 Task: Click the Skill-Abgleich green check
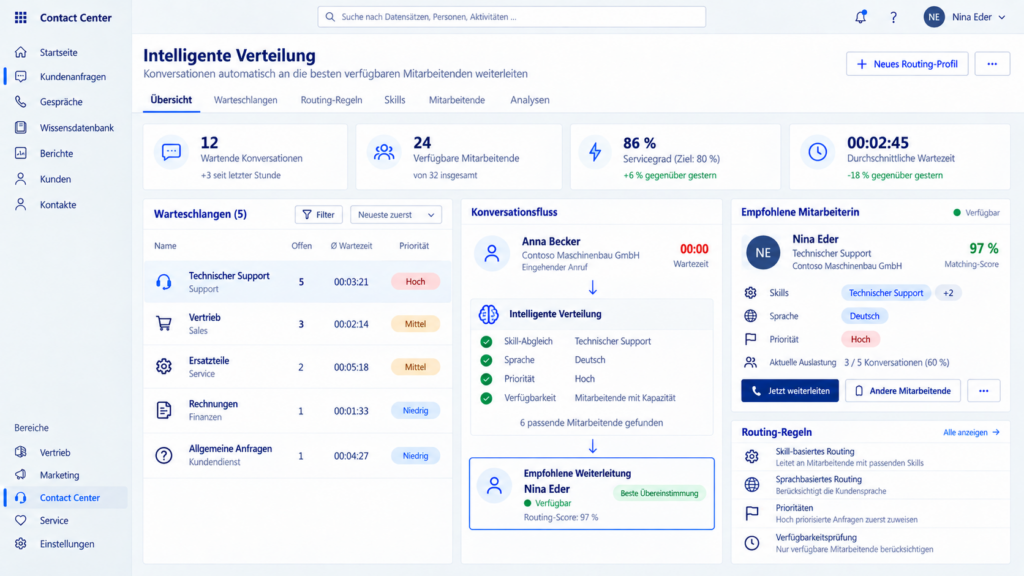tap(487, 341)
